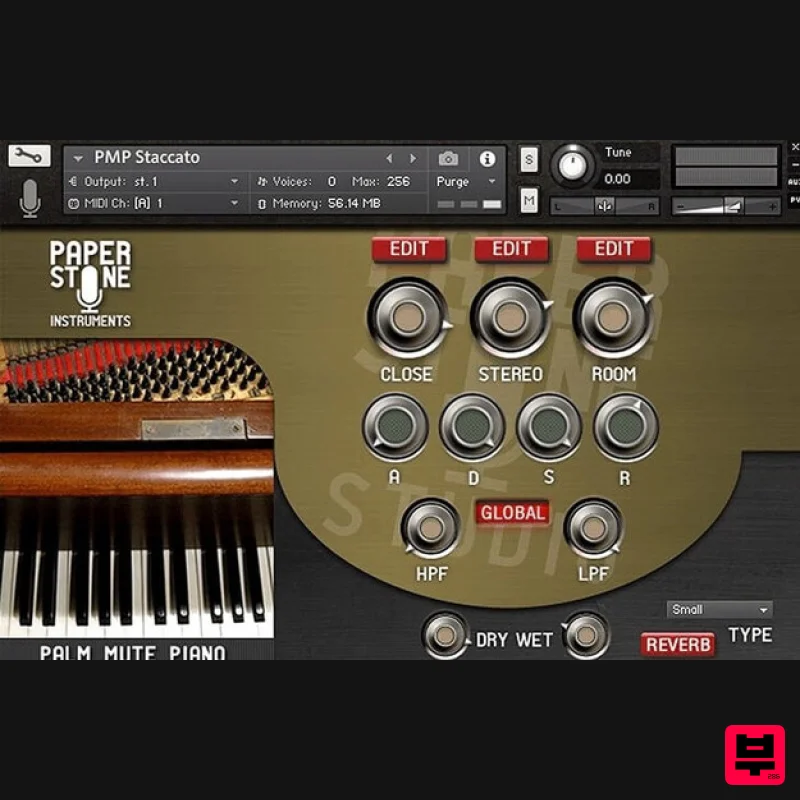Click the MIDI plug icon beside MIDI Ch

point(72,203)
